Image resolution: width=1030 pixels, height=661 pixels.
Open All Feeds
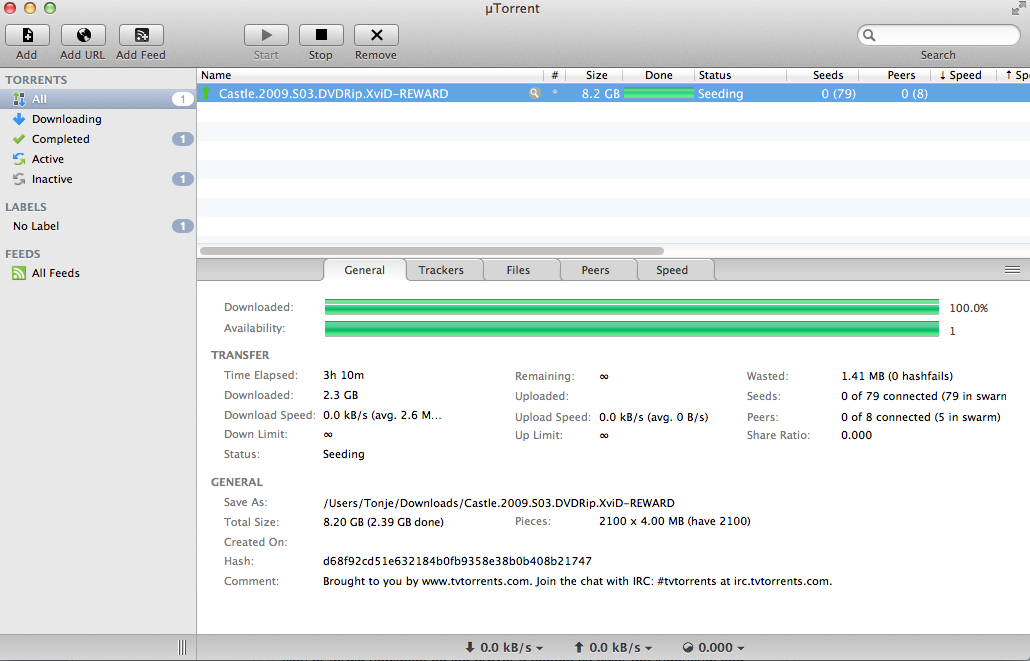(x=98, y=273)
